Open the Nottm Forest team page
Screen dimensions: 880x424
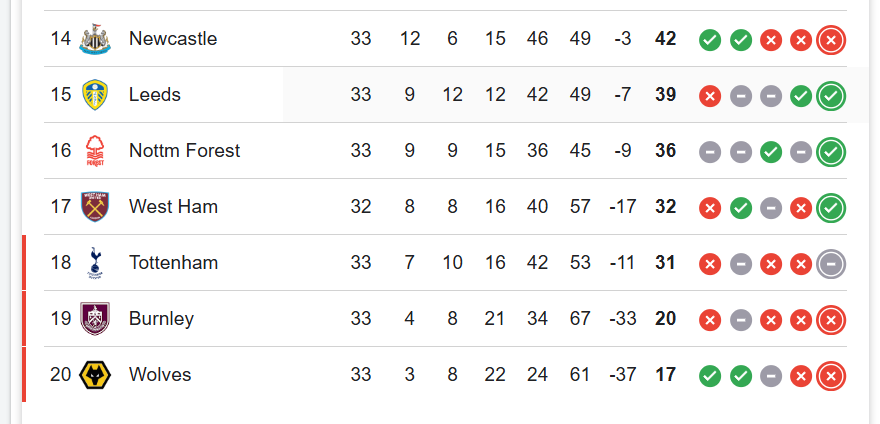click(x=184, y=151)
